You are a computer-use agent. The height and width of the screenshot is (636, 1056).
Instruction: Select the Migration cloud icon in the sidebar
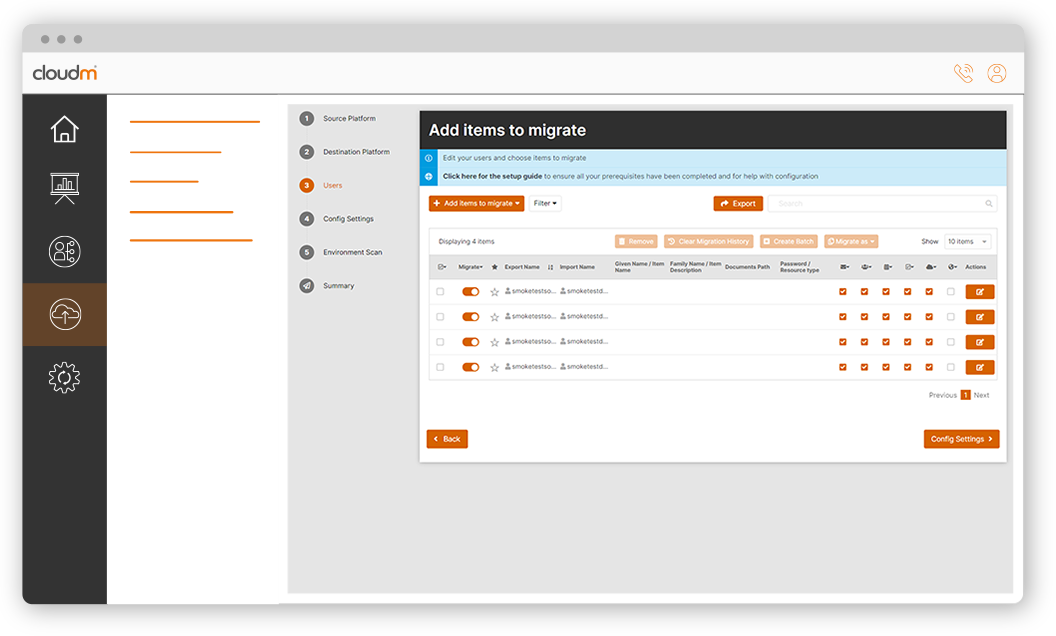pyautogui.click(x=64, y=314)
